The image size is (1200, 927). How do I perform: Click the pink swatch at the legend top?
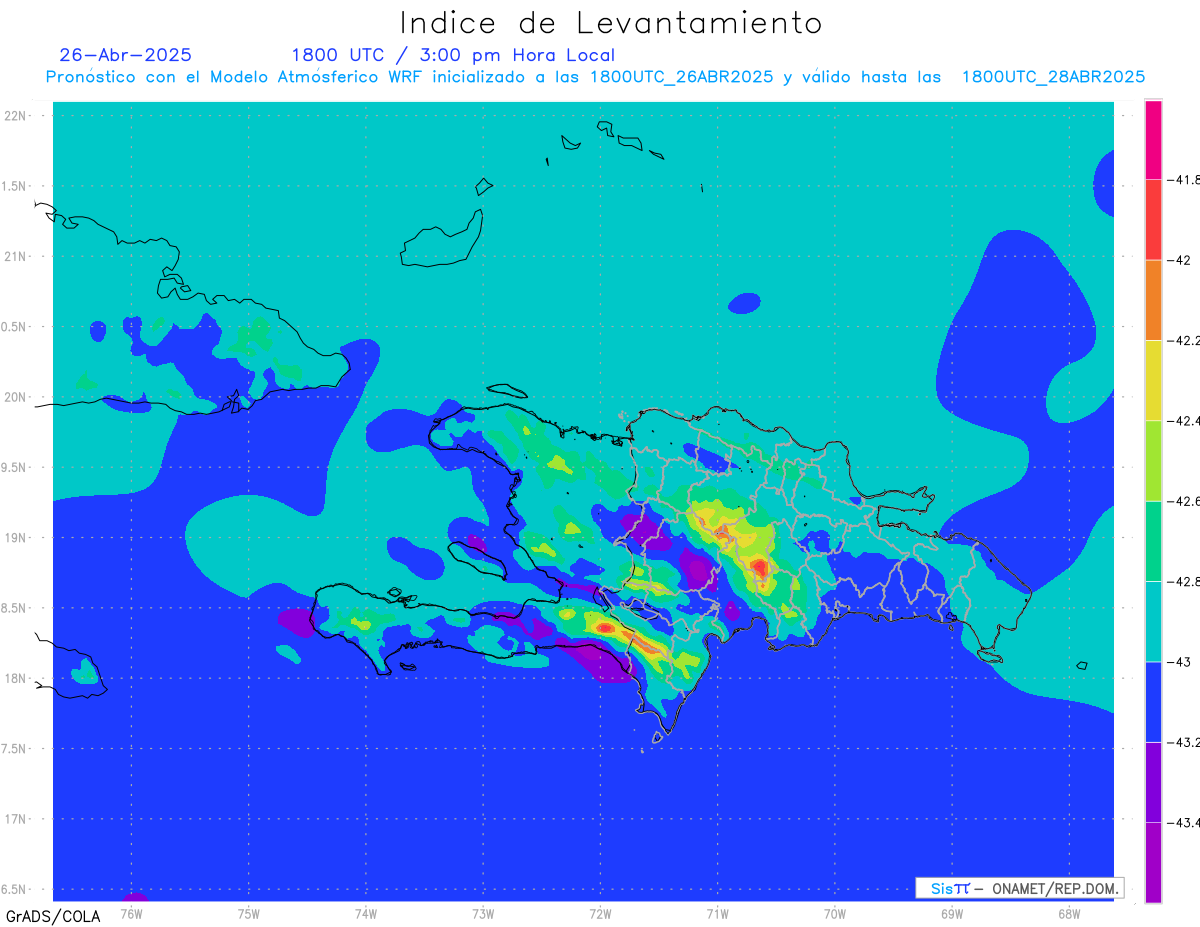1153,140
